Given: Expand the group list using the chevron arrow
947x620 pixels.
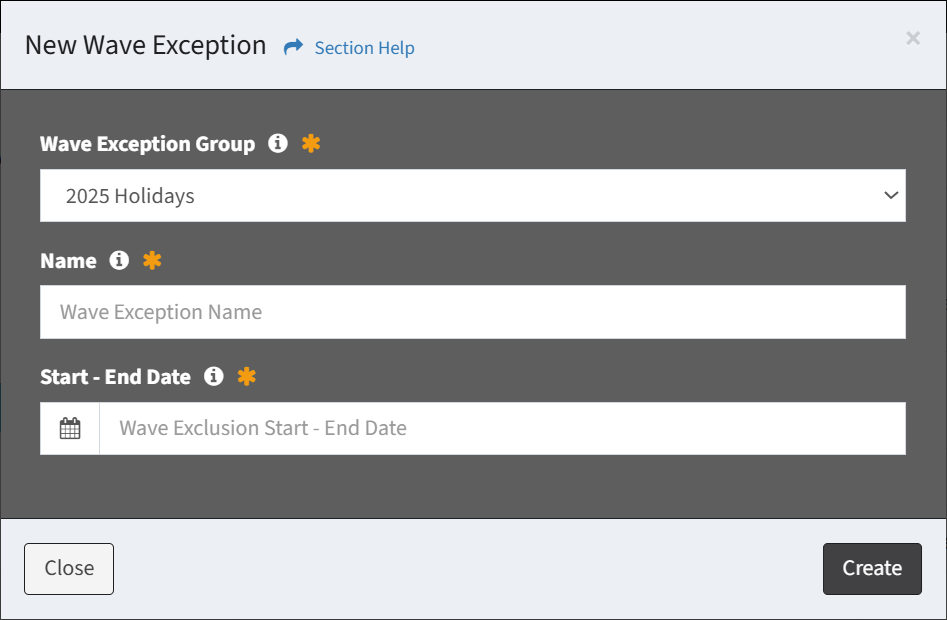Looking at the screenshot, I should [891, 196].
